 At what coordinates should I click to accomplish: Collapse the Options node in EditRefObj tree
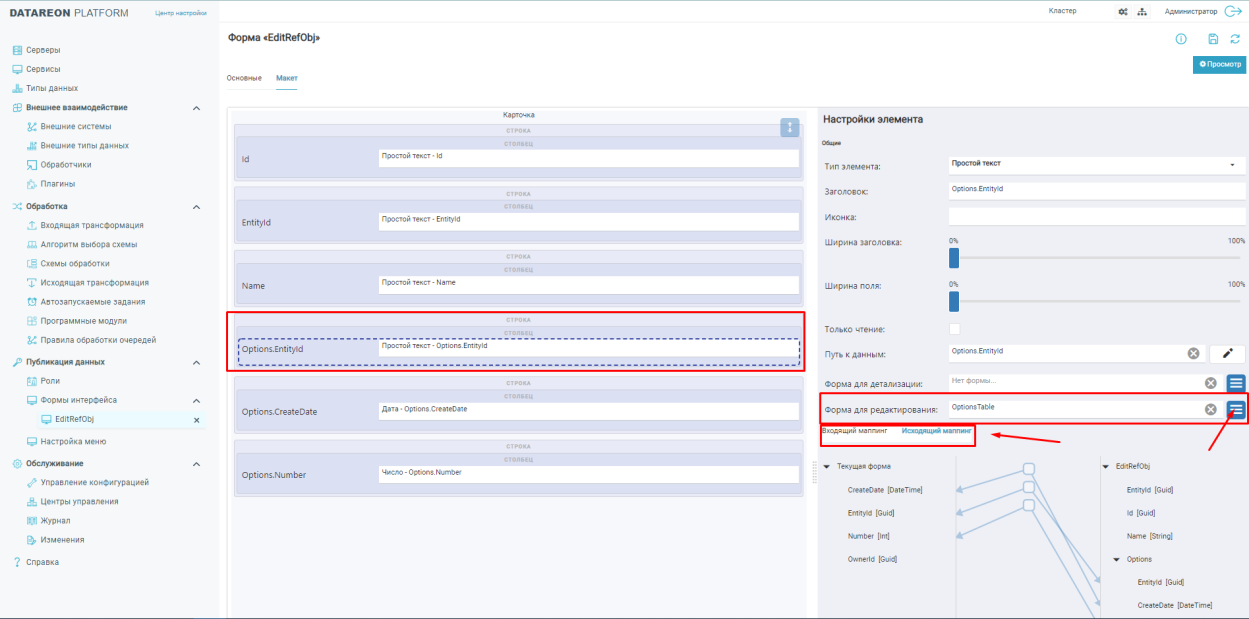(x=1116, y=559)
